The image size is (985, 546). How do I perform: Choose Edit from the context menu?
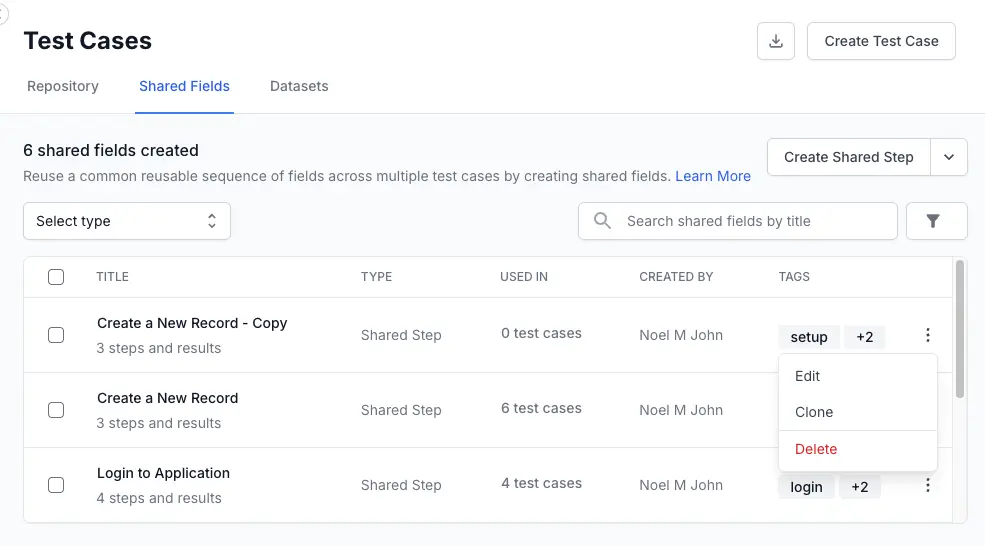tap(857, 376)
